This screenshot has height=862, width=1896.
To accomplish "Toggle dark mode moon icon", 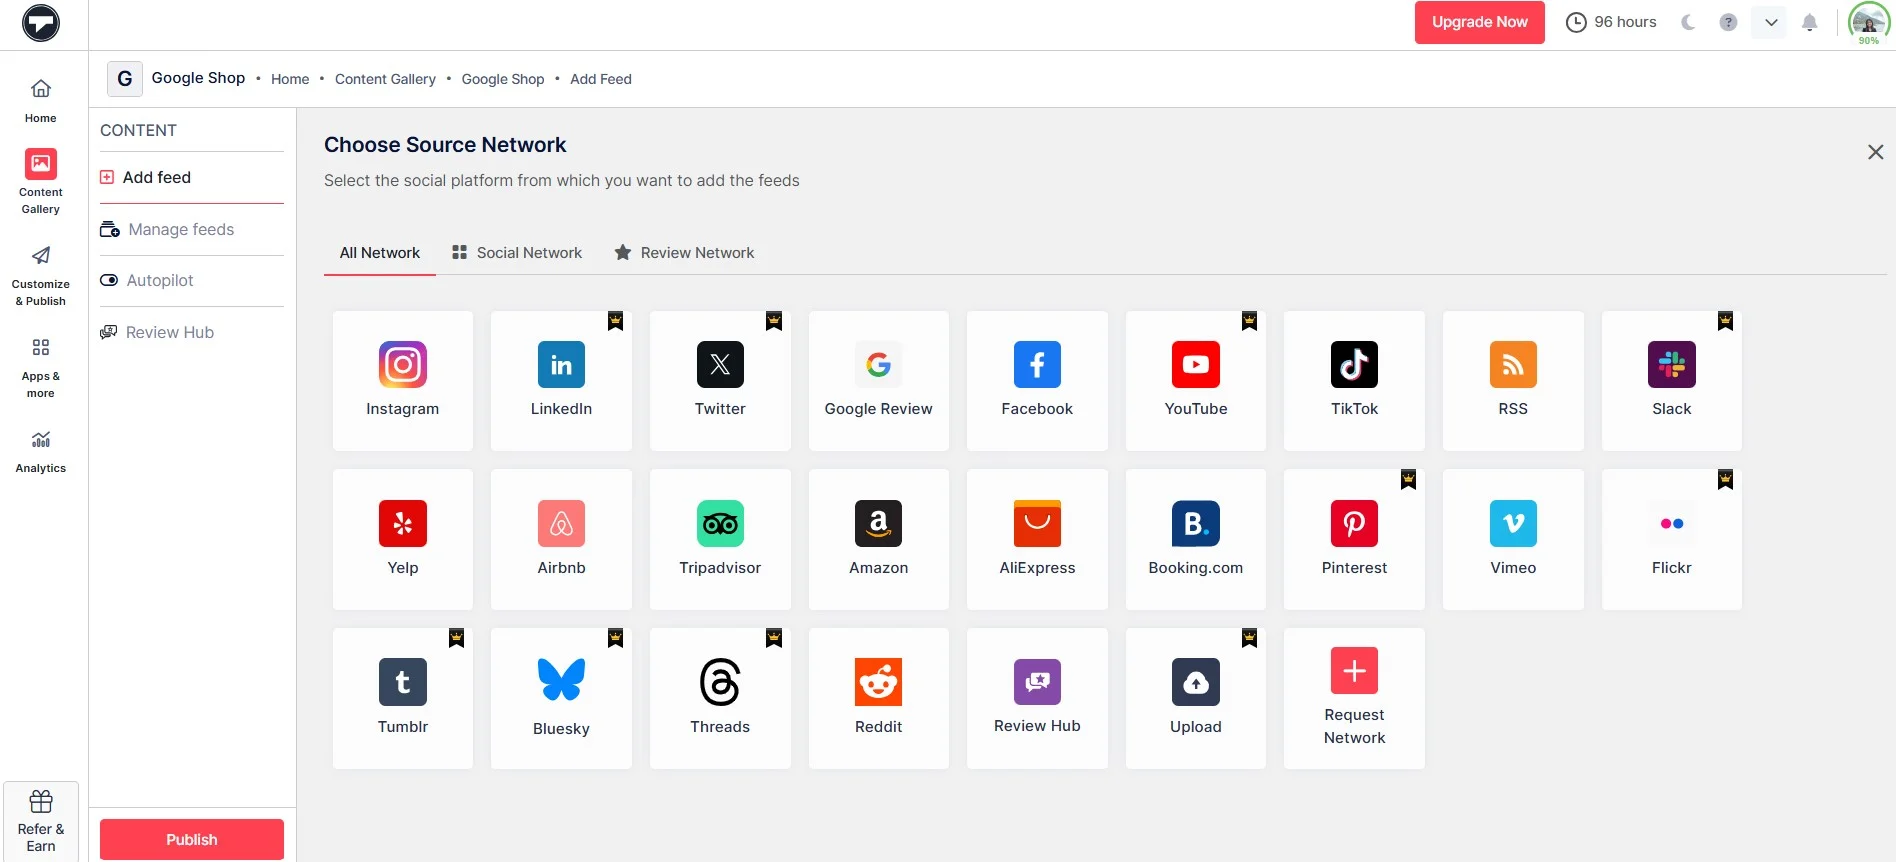I will click(x=1688, y=22).
